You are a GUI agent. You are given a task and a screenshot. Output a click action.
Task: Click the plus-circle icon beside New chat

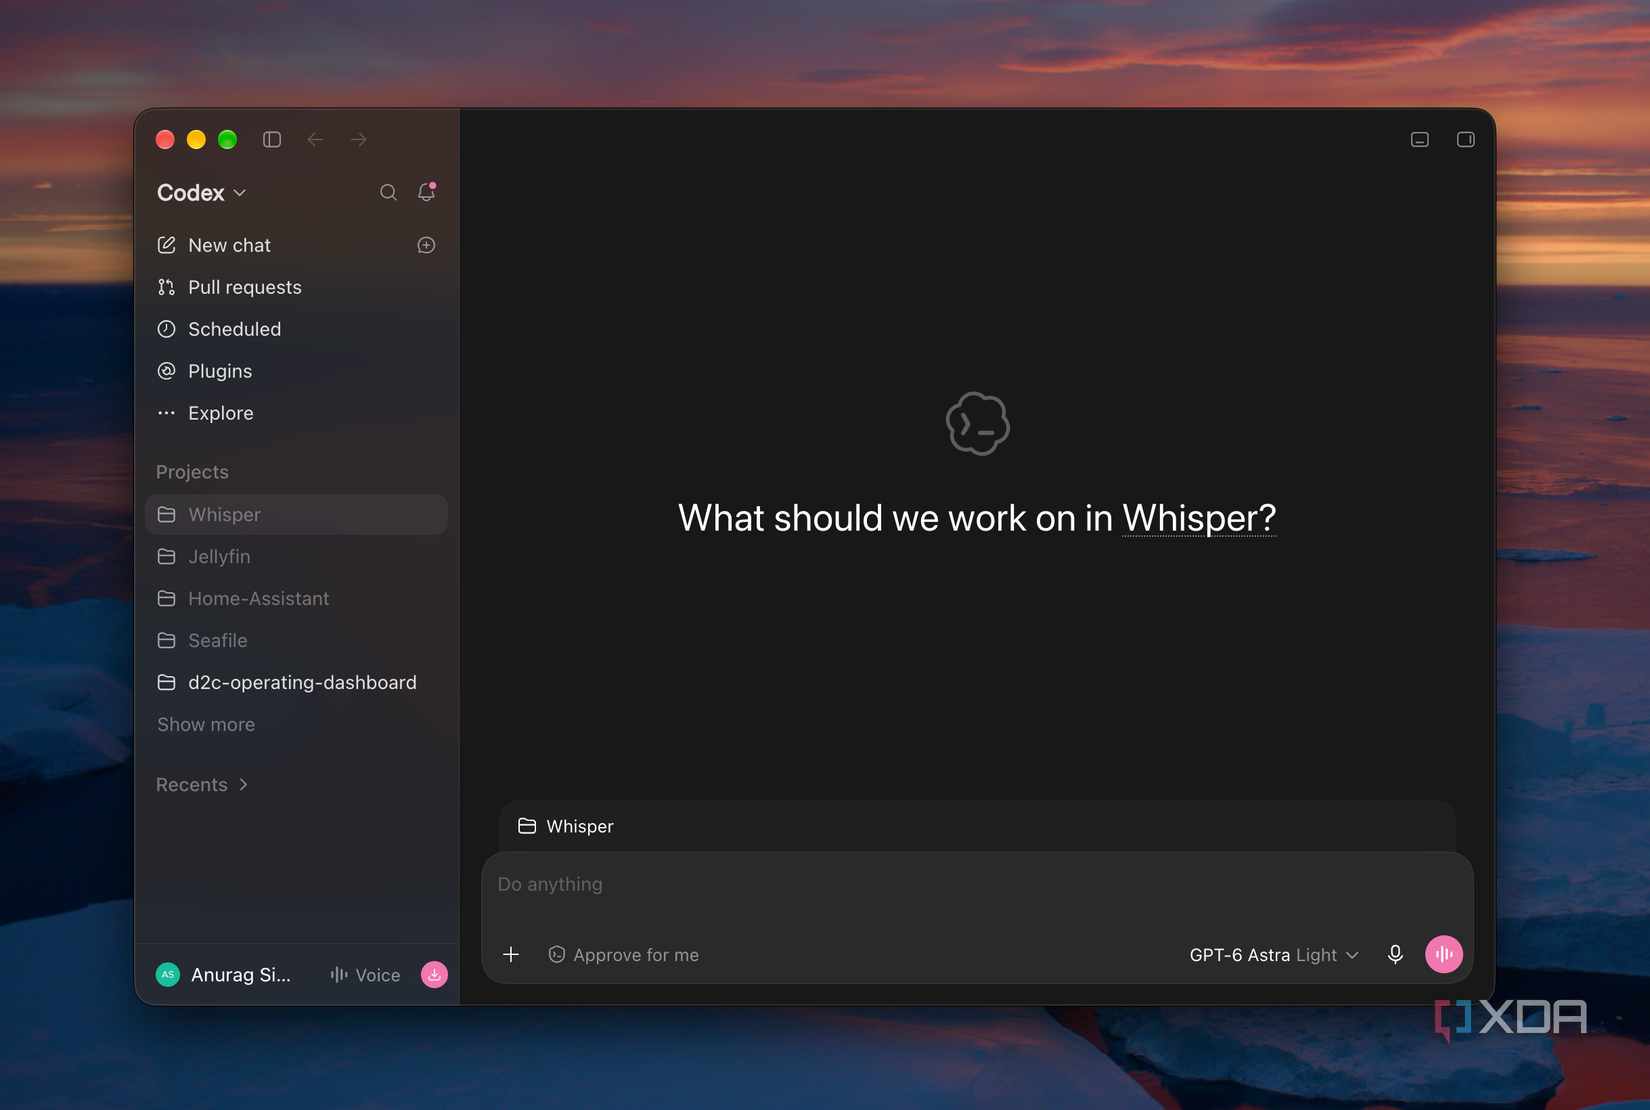coord(427,245)
